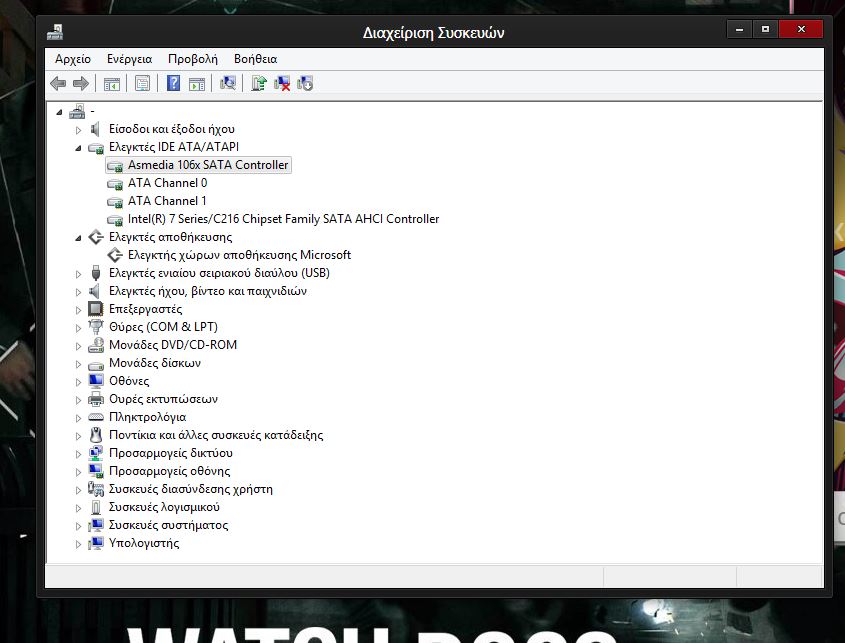Image resolution: width=845 pixels, height=643 pixels.
Task: Click the printer icon beside Ουρές εκτυπώσεων
Action: click(x=96, y=399)
